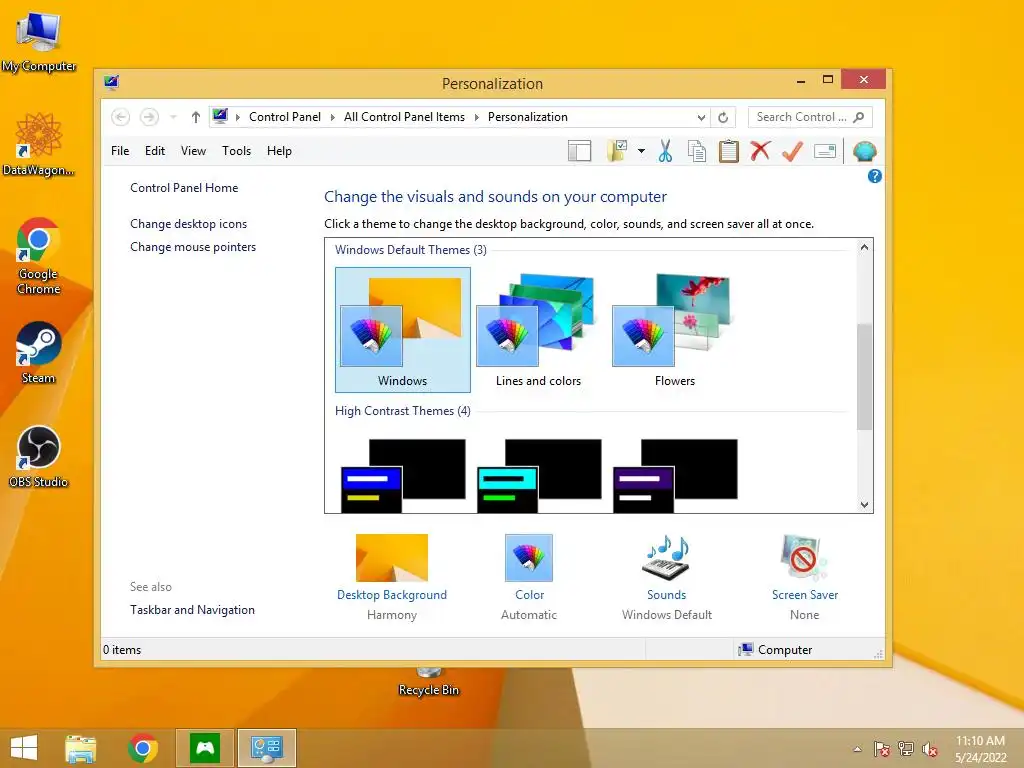Click the Personalization breadcrumb in address bar

(x=528, y=117)
